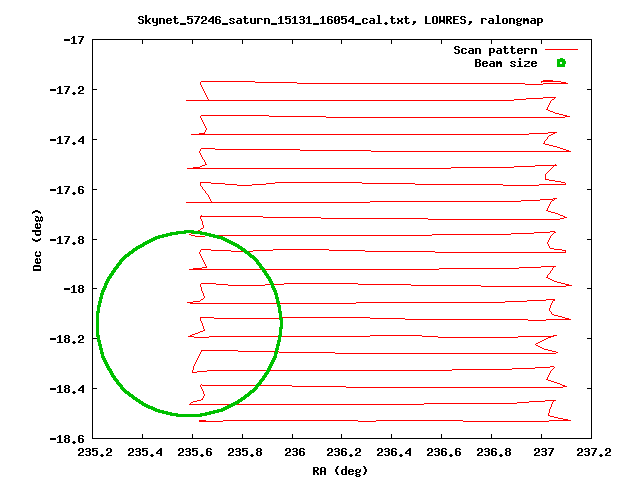Viewport: 640px width, 480px height.
Task: Click the -17.8 Dec axis tick label
Action: (x=67, y=240)
